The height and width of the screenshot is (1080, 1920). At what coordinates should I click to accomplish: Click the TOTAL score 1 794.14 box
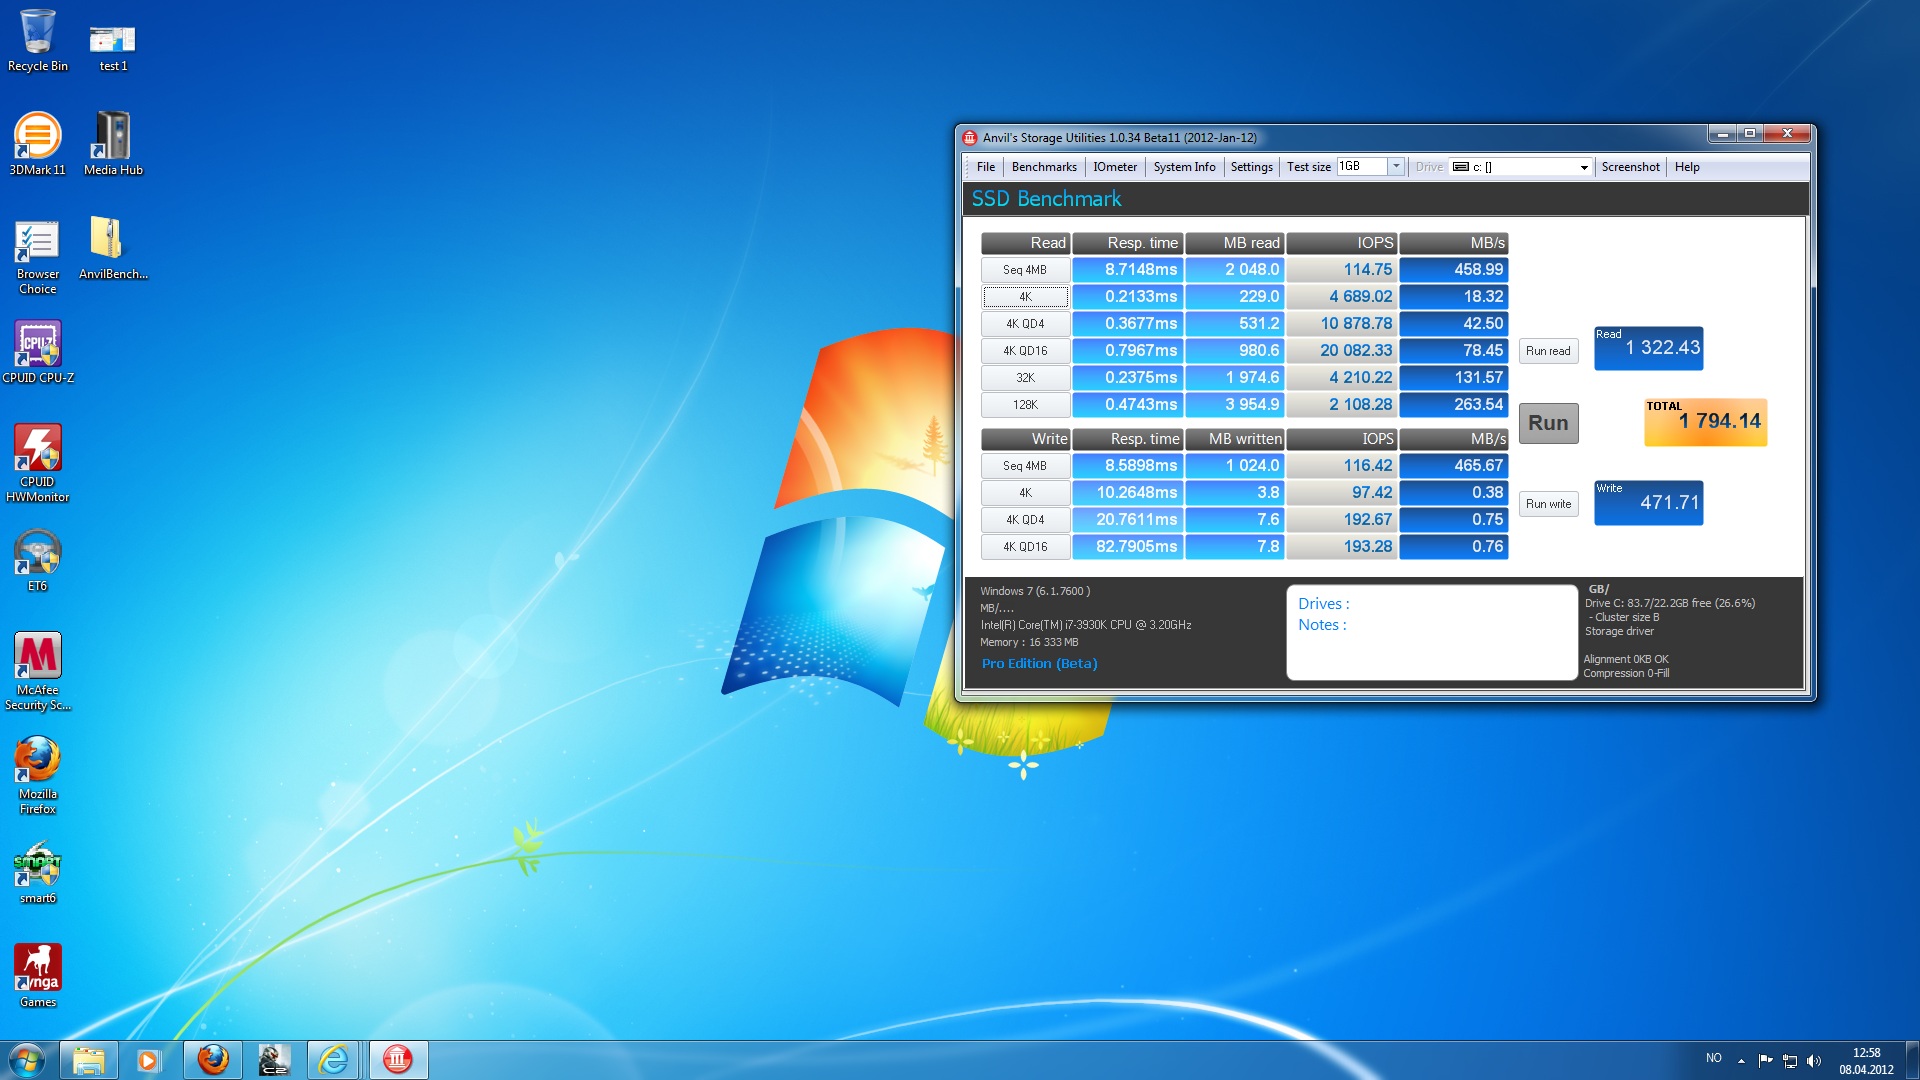click(x=1705, y=422)
